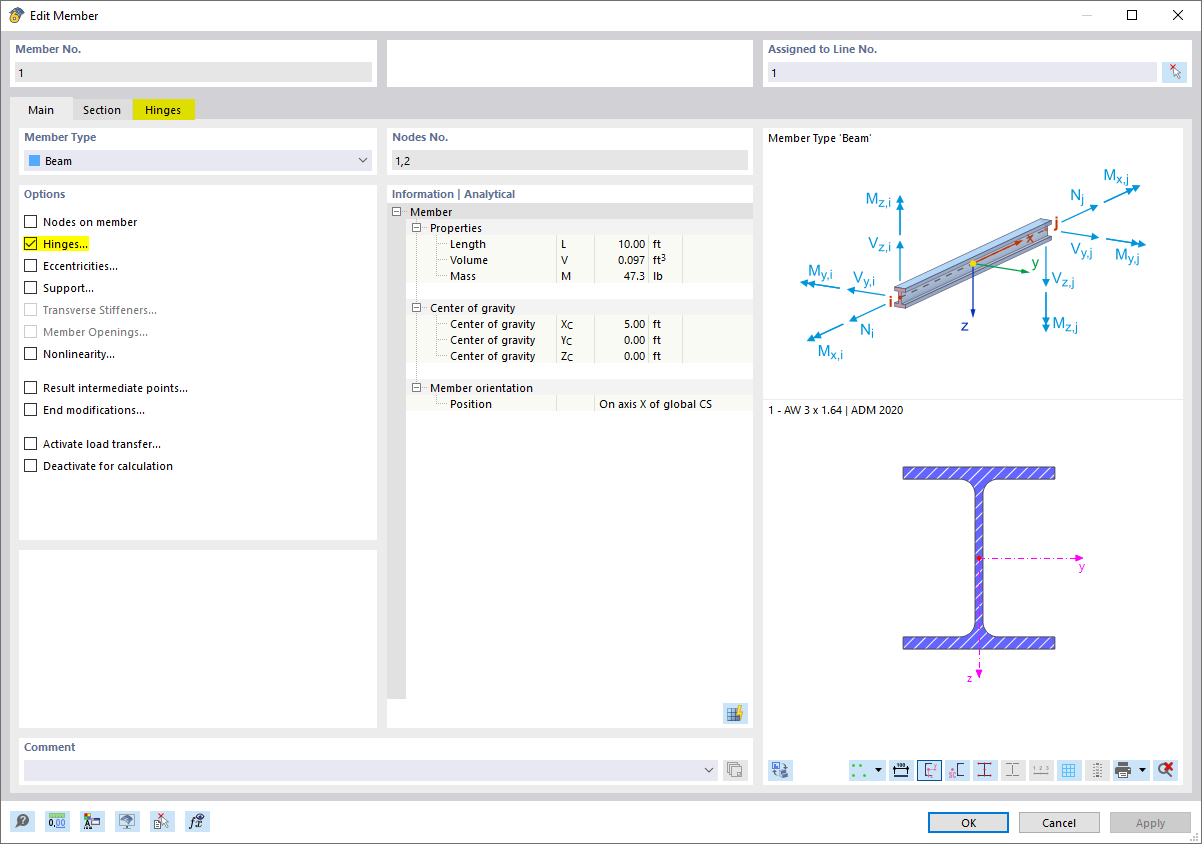Go to the Hinges tab

[x=163, y=110]
